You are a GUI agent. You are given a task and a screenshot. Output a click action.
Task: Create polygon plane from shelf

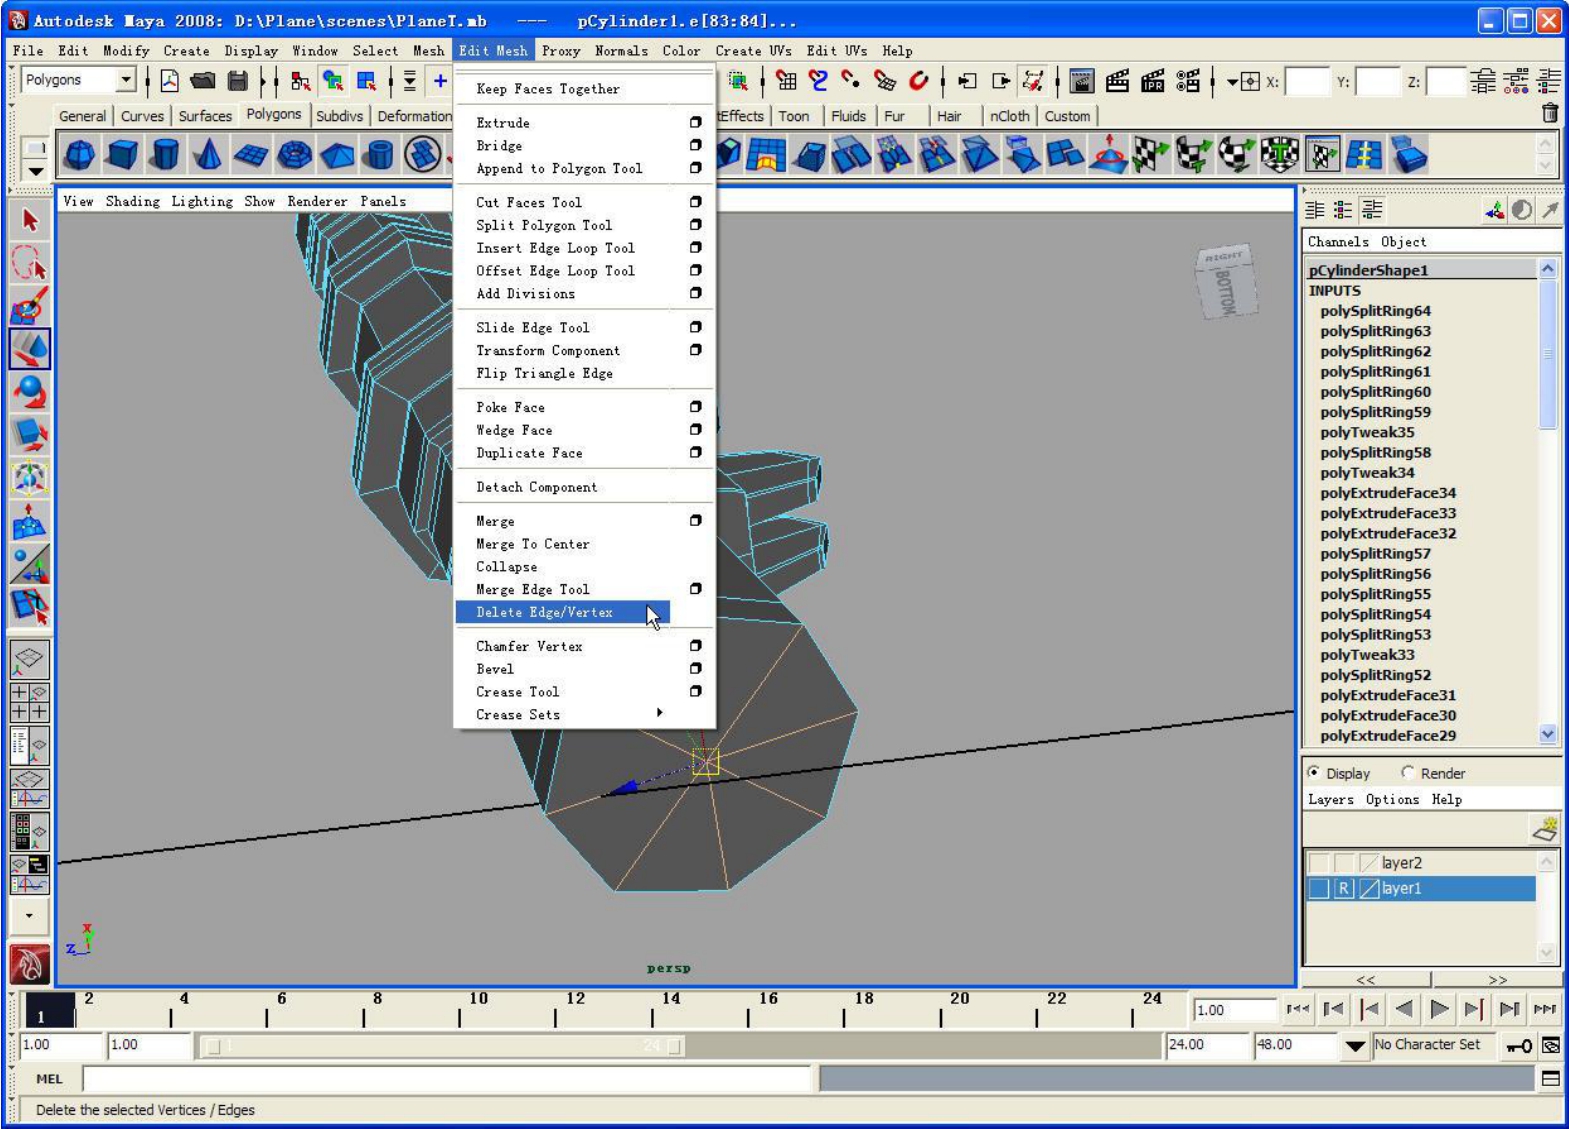click(x=251, y=155)
